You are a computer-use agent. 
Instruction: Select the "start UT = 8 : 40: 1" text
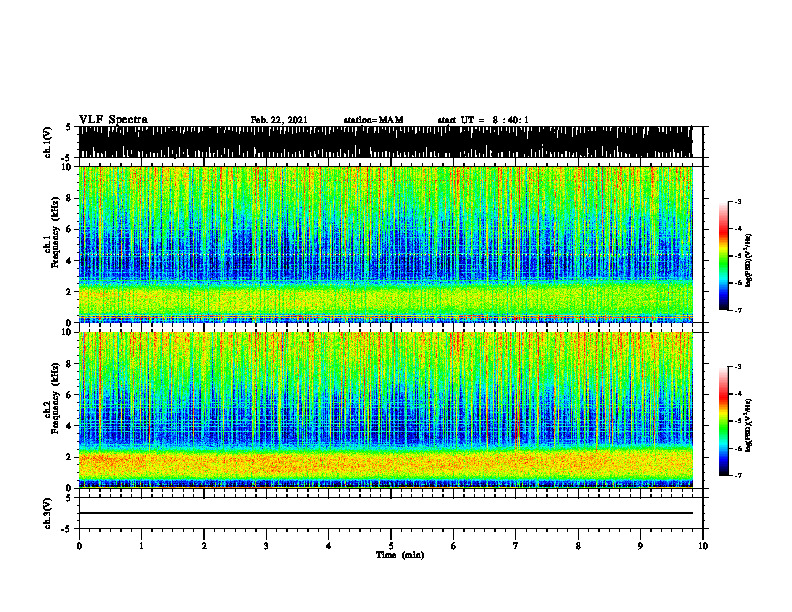click(x=483, y=120)
